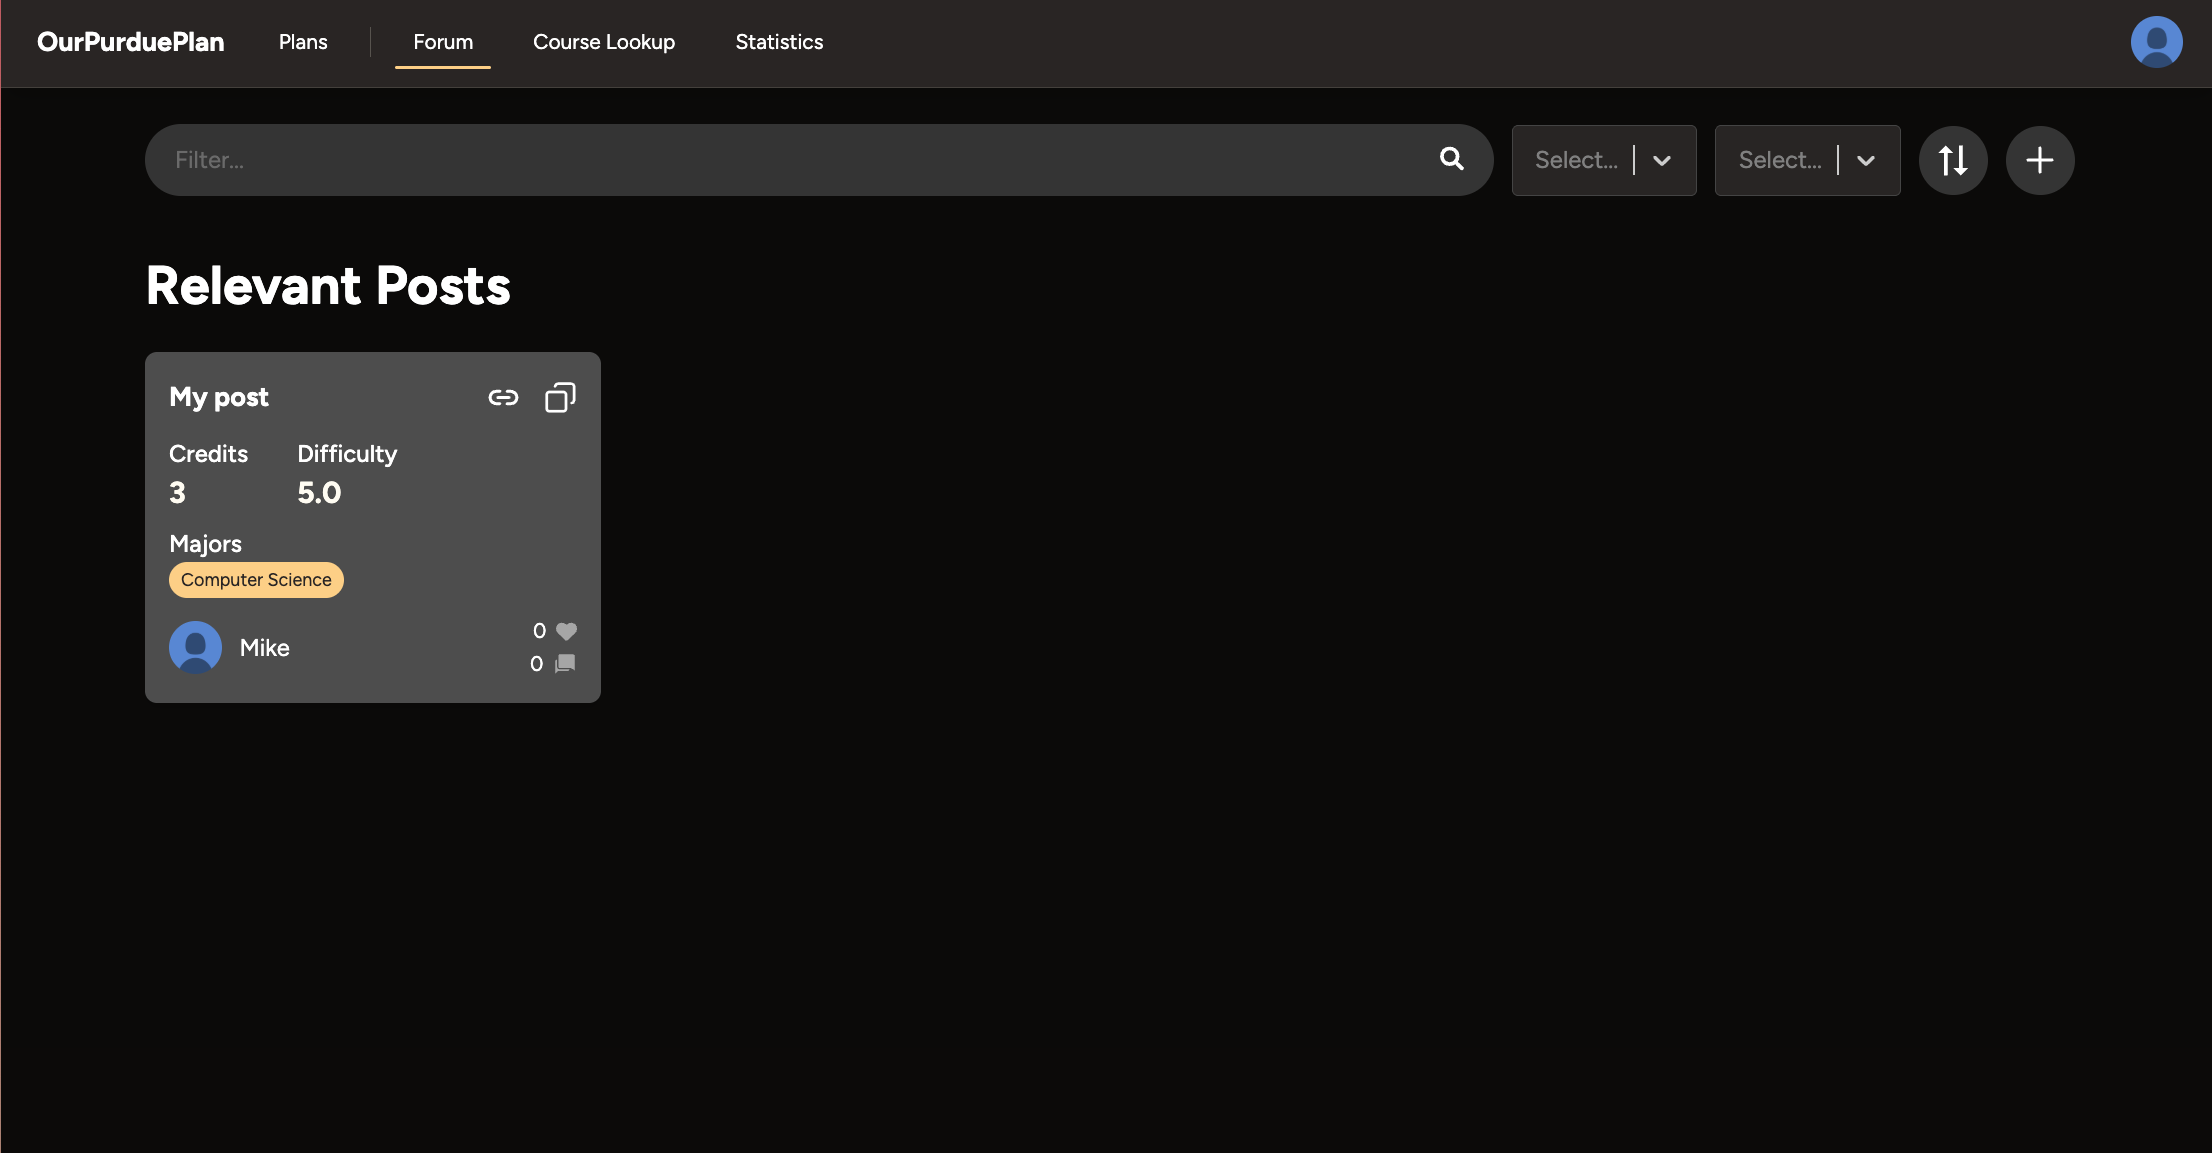Screen dimensions: 2212x1153
Task: Open the My post title
Action: [x=219, y=397]
